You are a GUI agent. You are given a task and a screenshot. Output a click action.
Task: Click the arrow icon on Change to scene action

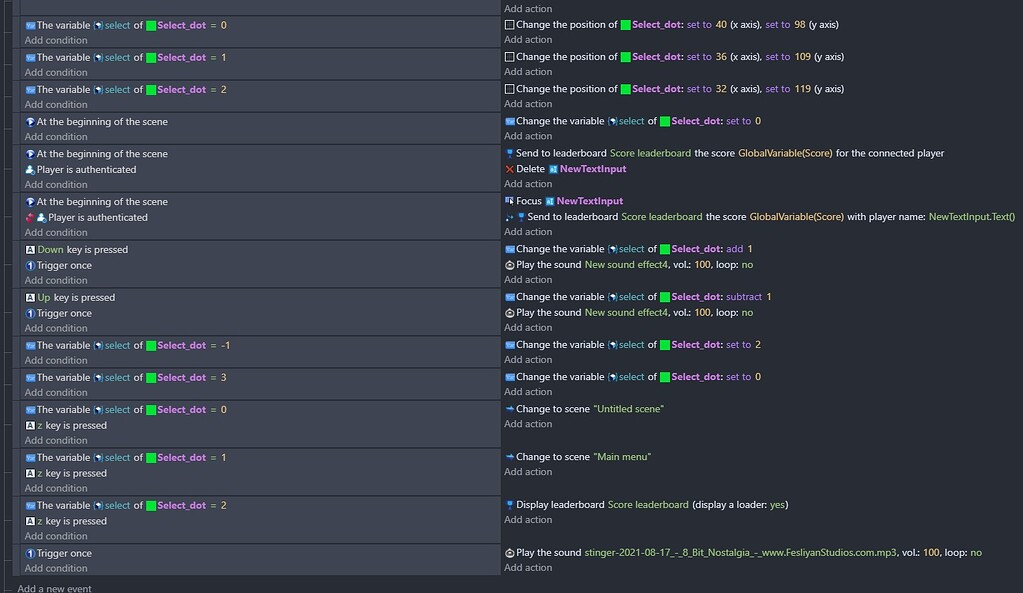[x=511, y=408]
